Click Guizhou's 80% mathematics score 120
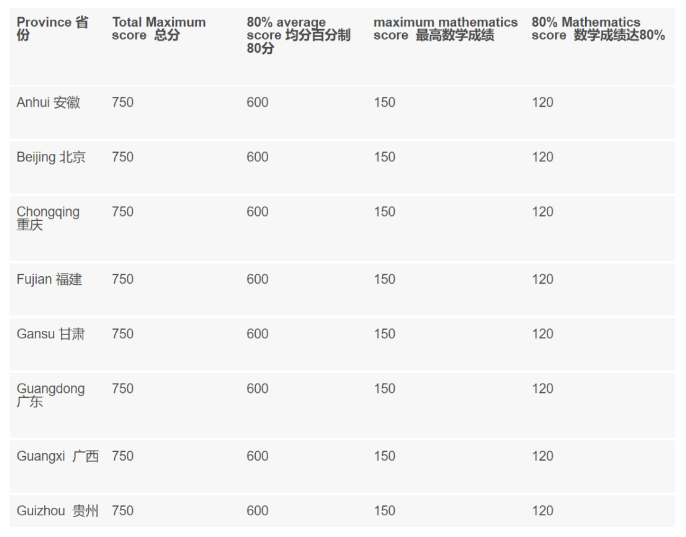686x537 pixels. pyautogui.click(x=542, y=511)
